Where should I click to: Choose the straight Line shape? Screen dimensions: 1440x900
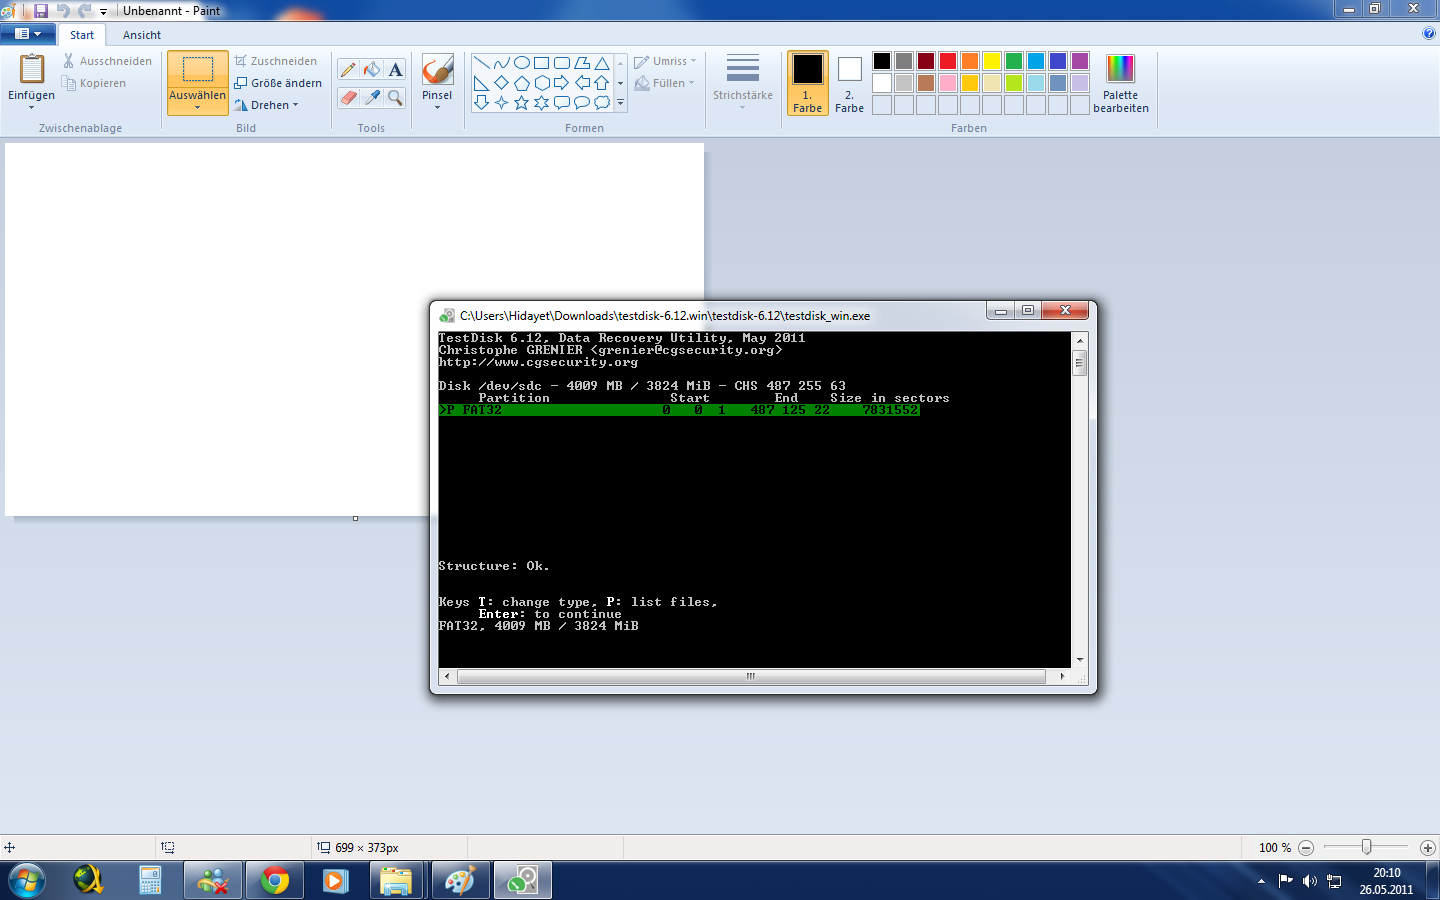click(x=481, y=63)
